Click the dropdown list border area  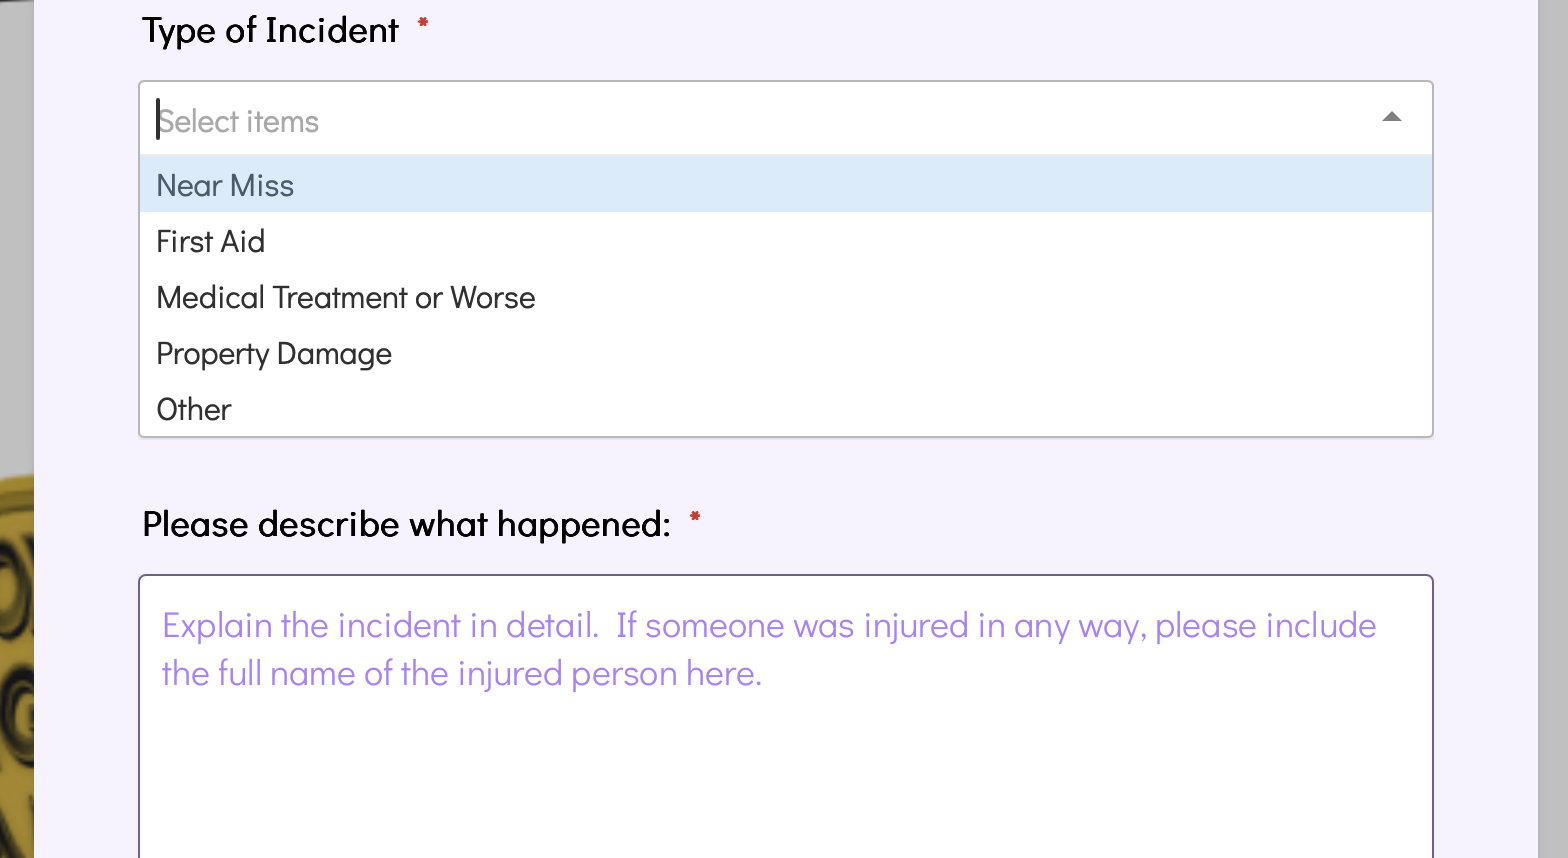pos(1433,300)
